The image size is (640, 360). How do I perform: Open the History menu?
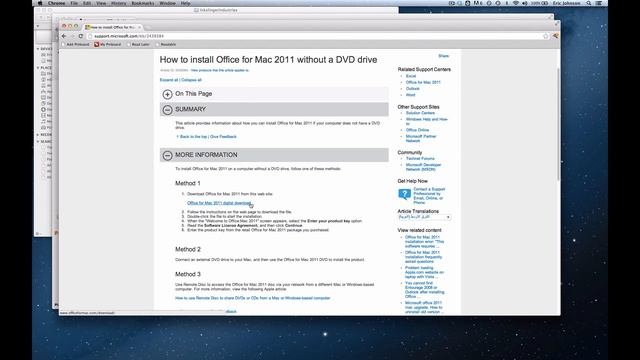click(x=118, y=3)
